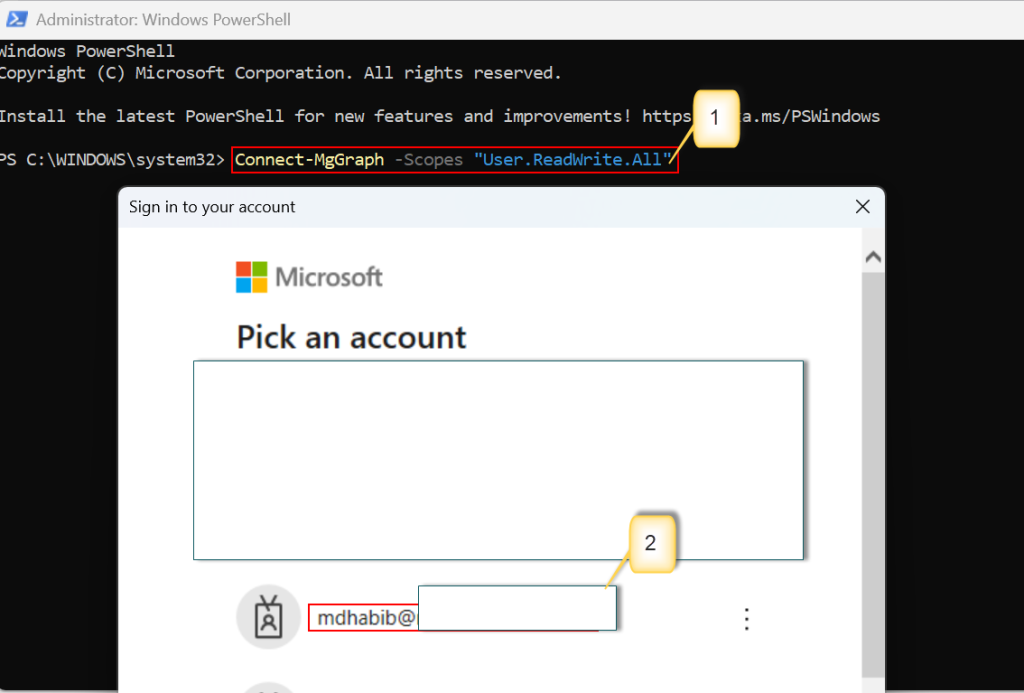This screenshot has height=693, width=1024.
Task: Click the "Administrator: Windows PowerShell" window title
Action: 164,19
